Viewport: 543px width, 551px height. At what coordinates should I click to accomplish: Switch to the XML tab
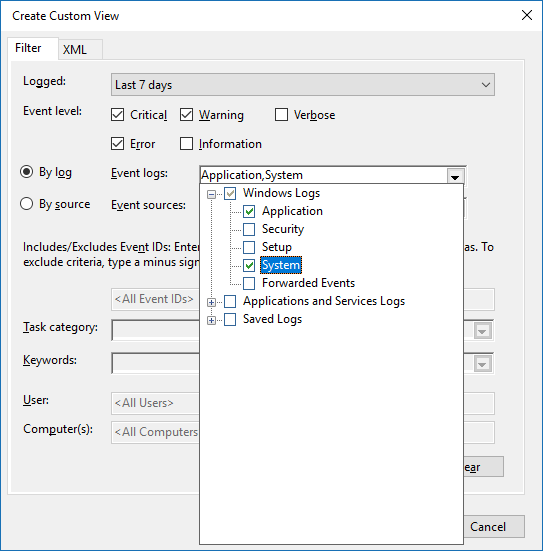pos(80,49)
